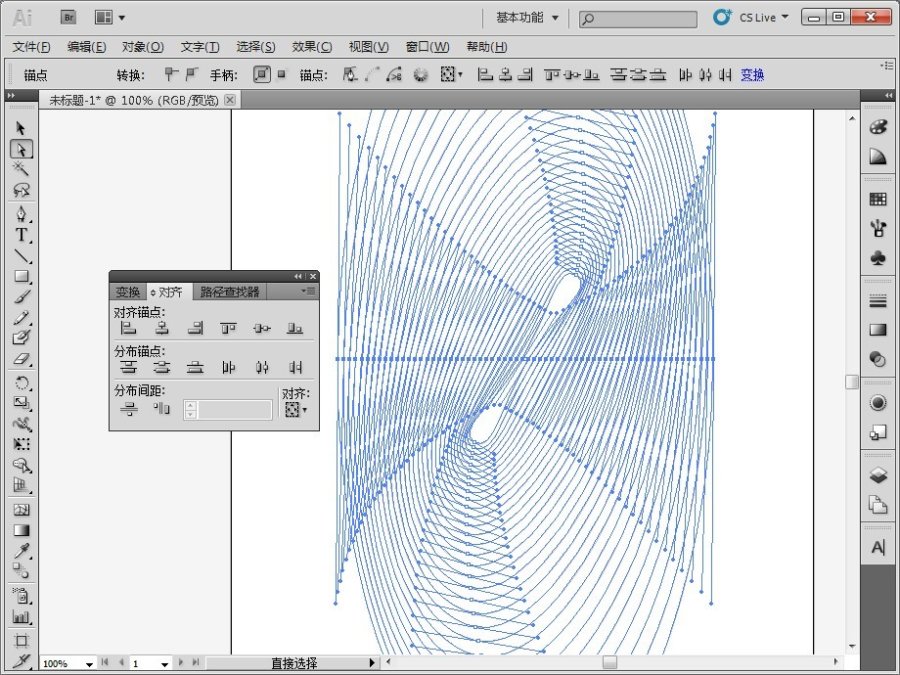Select the Line Segment tool
This screenshot has width=900, height=675.
21,255
